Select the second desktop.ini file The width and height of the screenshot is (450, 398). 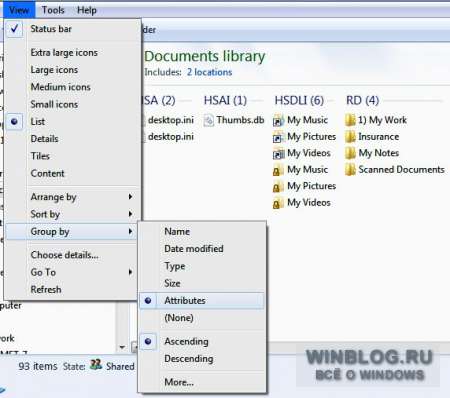pyautogui.click(x=171, y=137)
